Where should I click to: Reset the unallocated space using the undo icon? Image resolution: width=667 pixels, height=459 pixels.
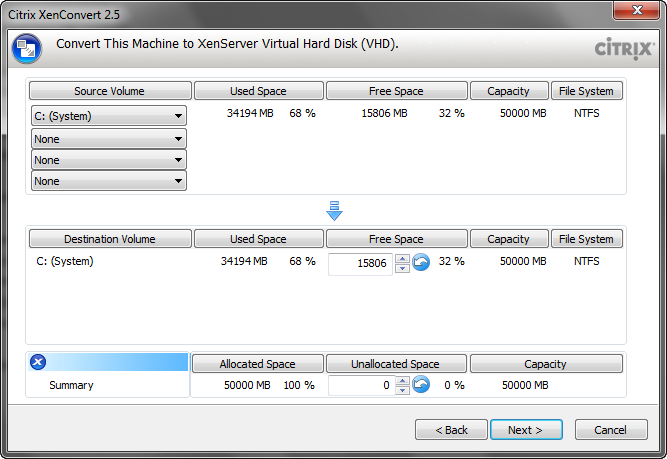pyautogui.click(x=421, y=385)
